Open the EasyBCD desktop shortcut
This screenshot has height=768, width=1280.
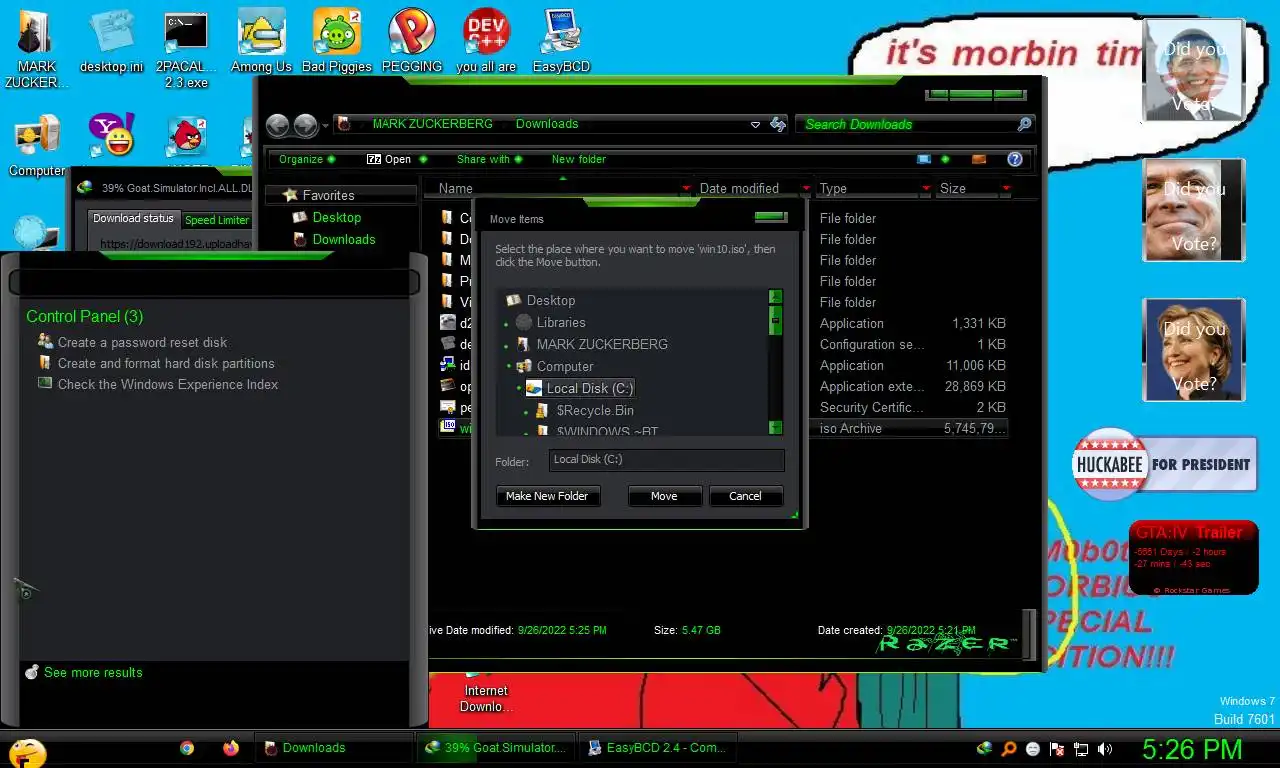coord(561,40)
